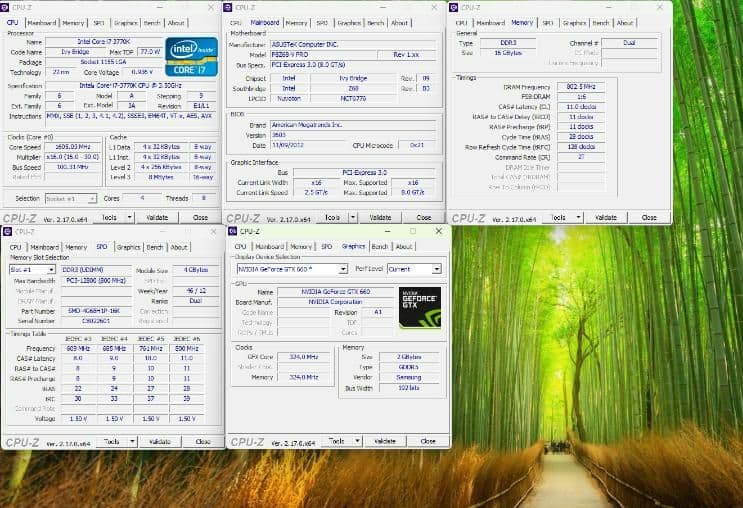Click the Samsung memory vendor field
The width and height of the screenshot is (743, 508).
coord(408,378)
